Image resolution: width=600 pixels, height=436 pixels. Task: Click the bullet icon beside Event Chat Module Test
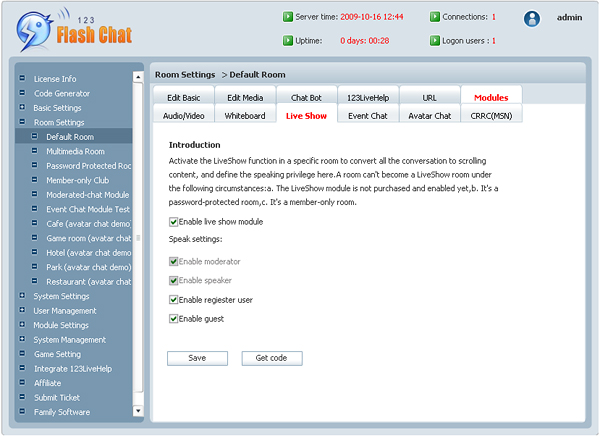(34, 209)
